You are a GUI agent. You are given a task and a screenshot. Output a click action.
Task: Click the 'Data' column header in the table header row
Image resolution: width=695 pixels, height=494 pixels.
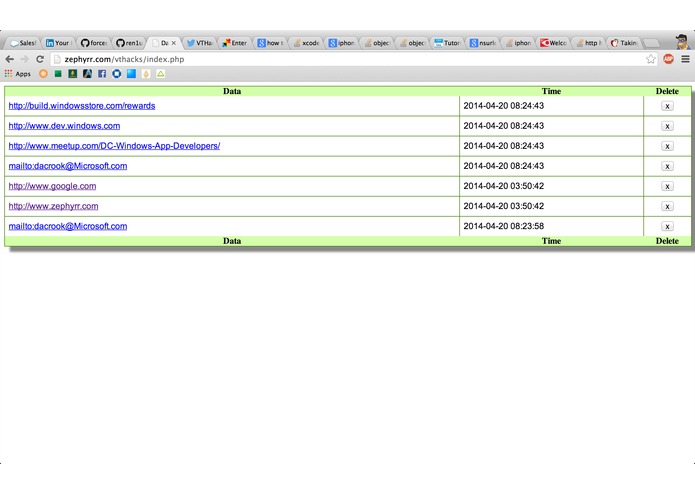tap(232, 91)
